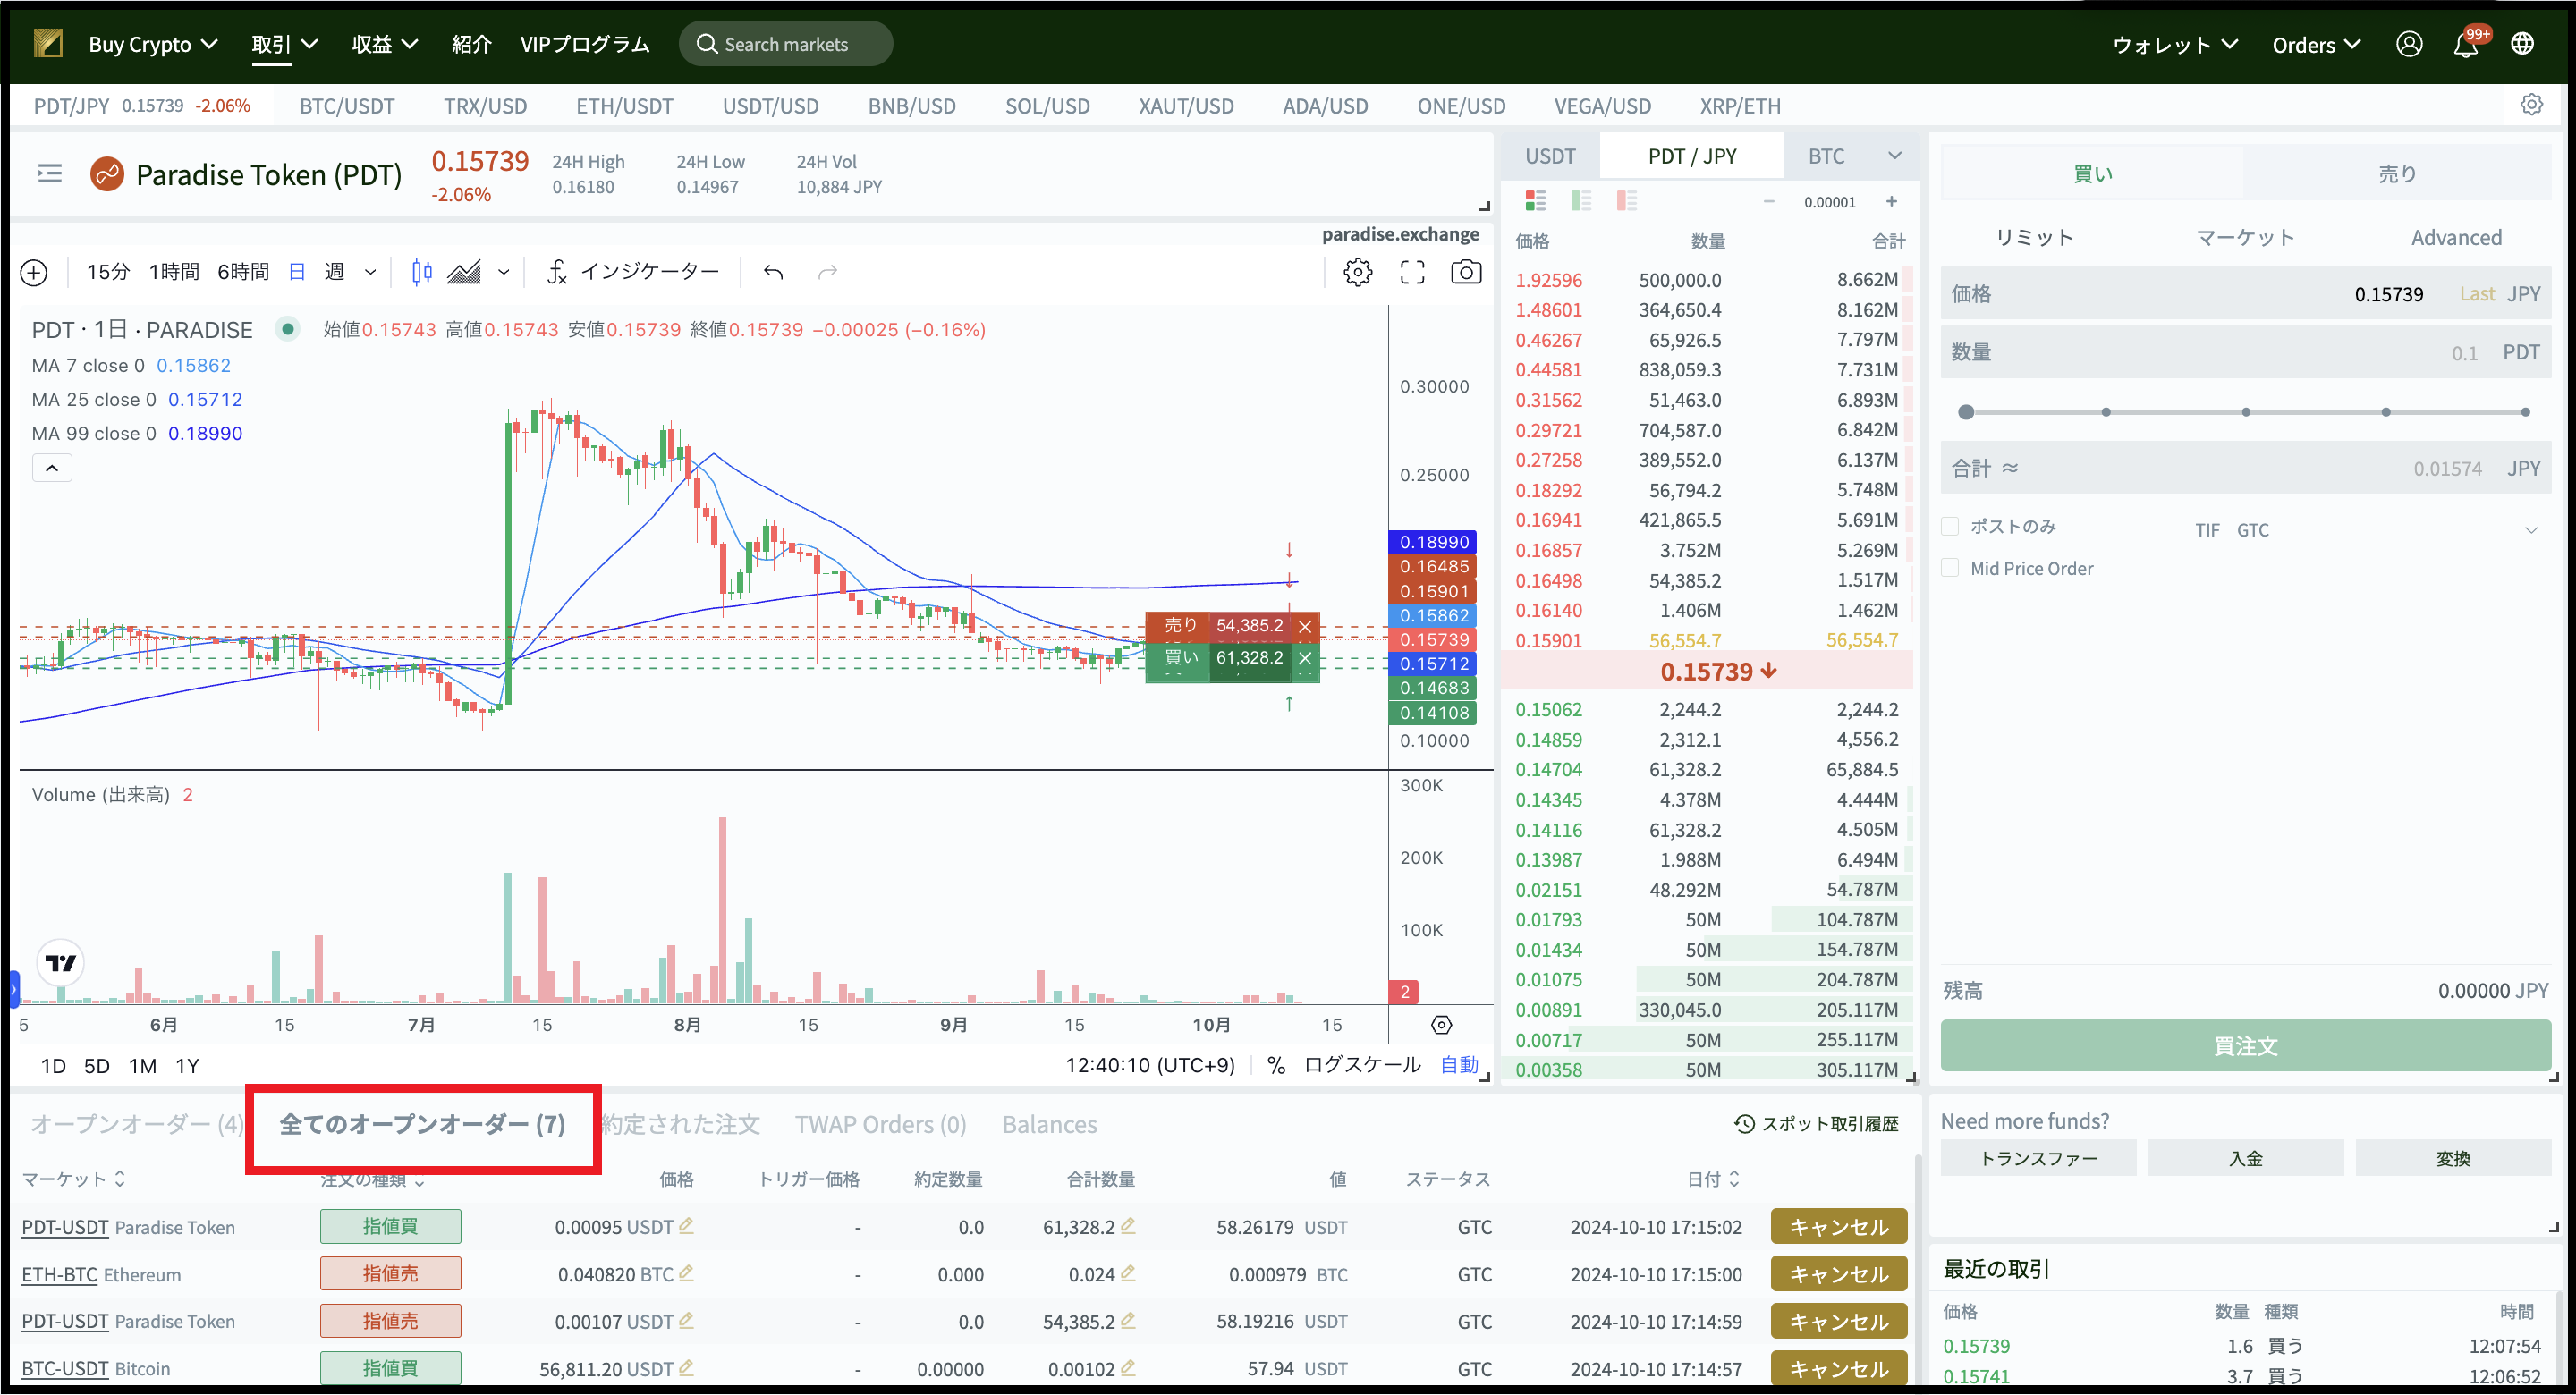Screen dimensions: 2576x1395
Task: Toggle the % percent scale
Action: [x=1276, y=1065]
